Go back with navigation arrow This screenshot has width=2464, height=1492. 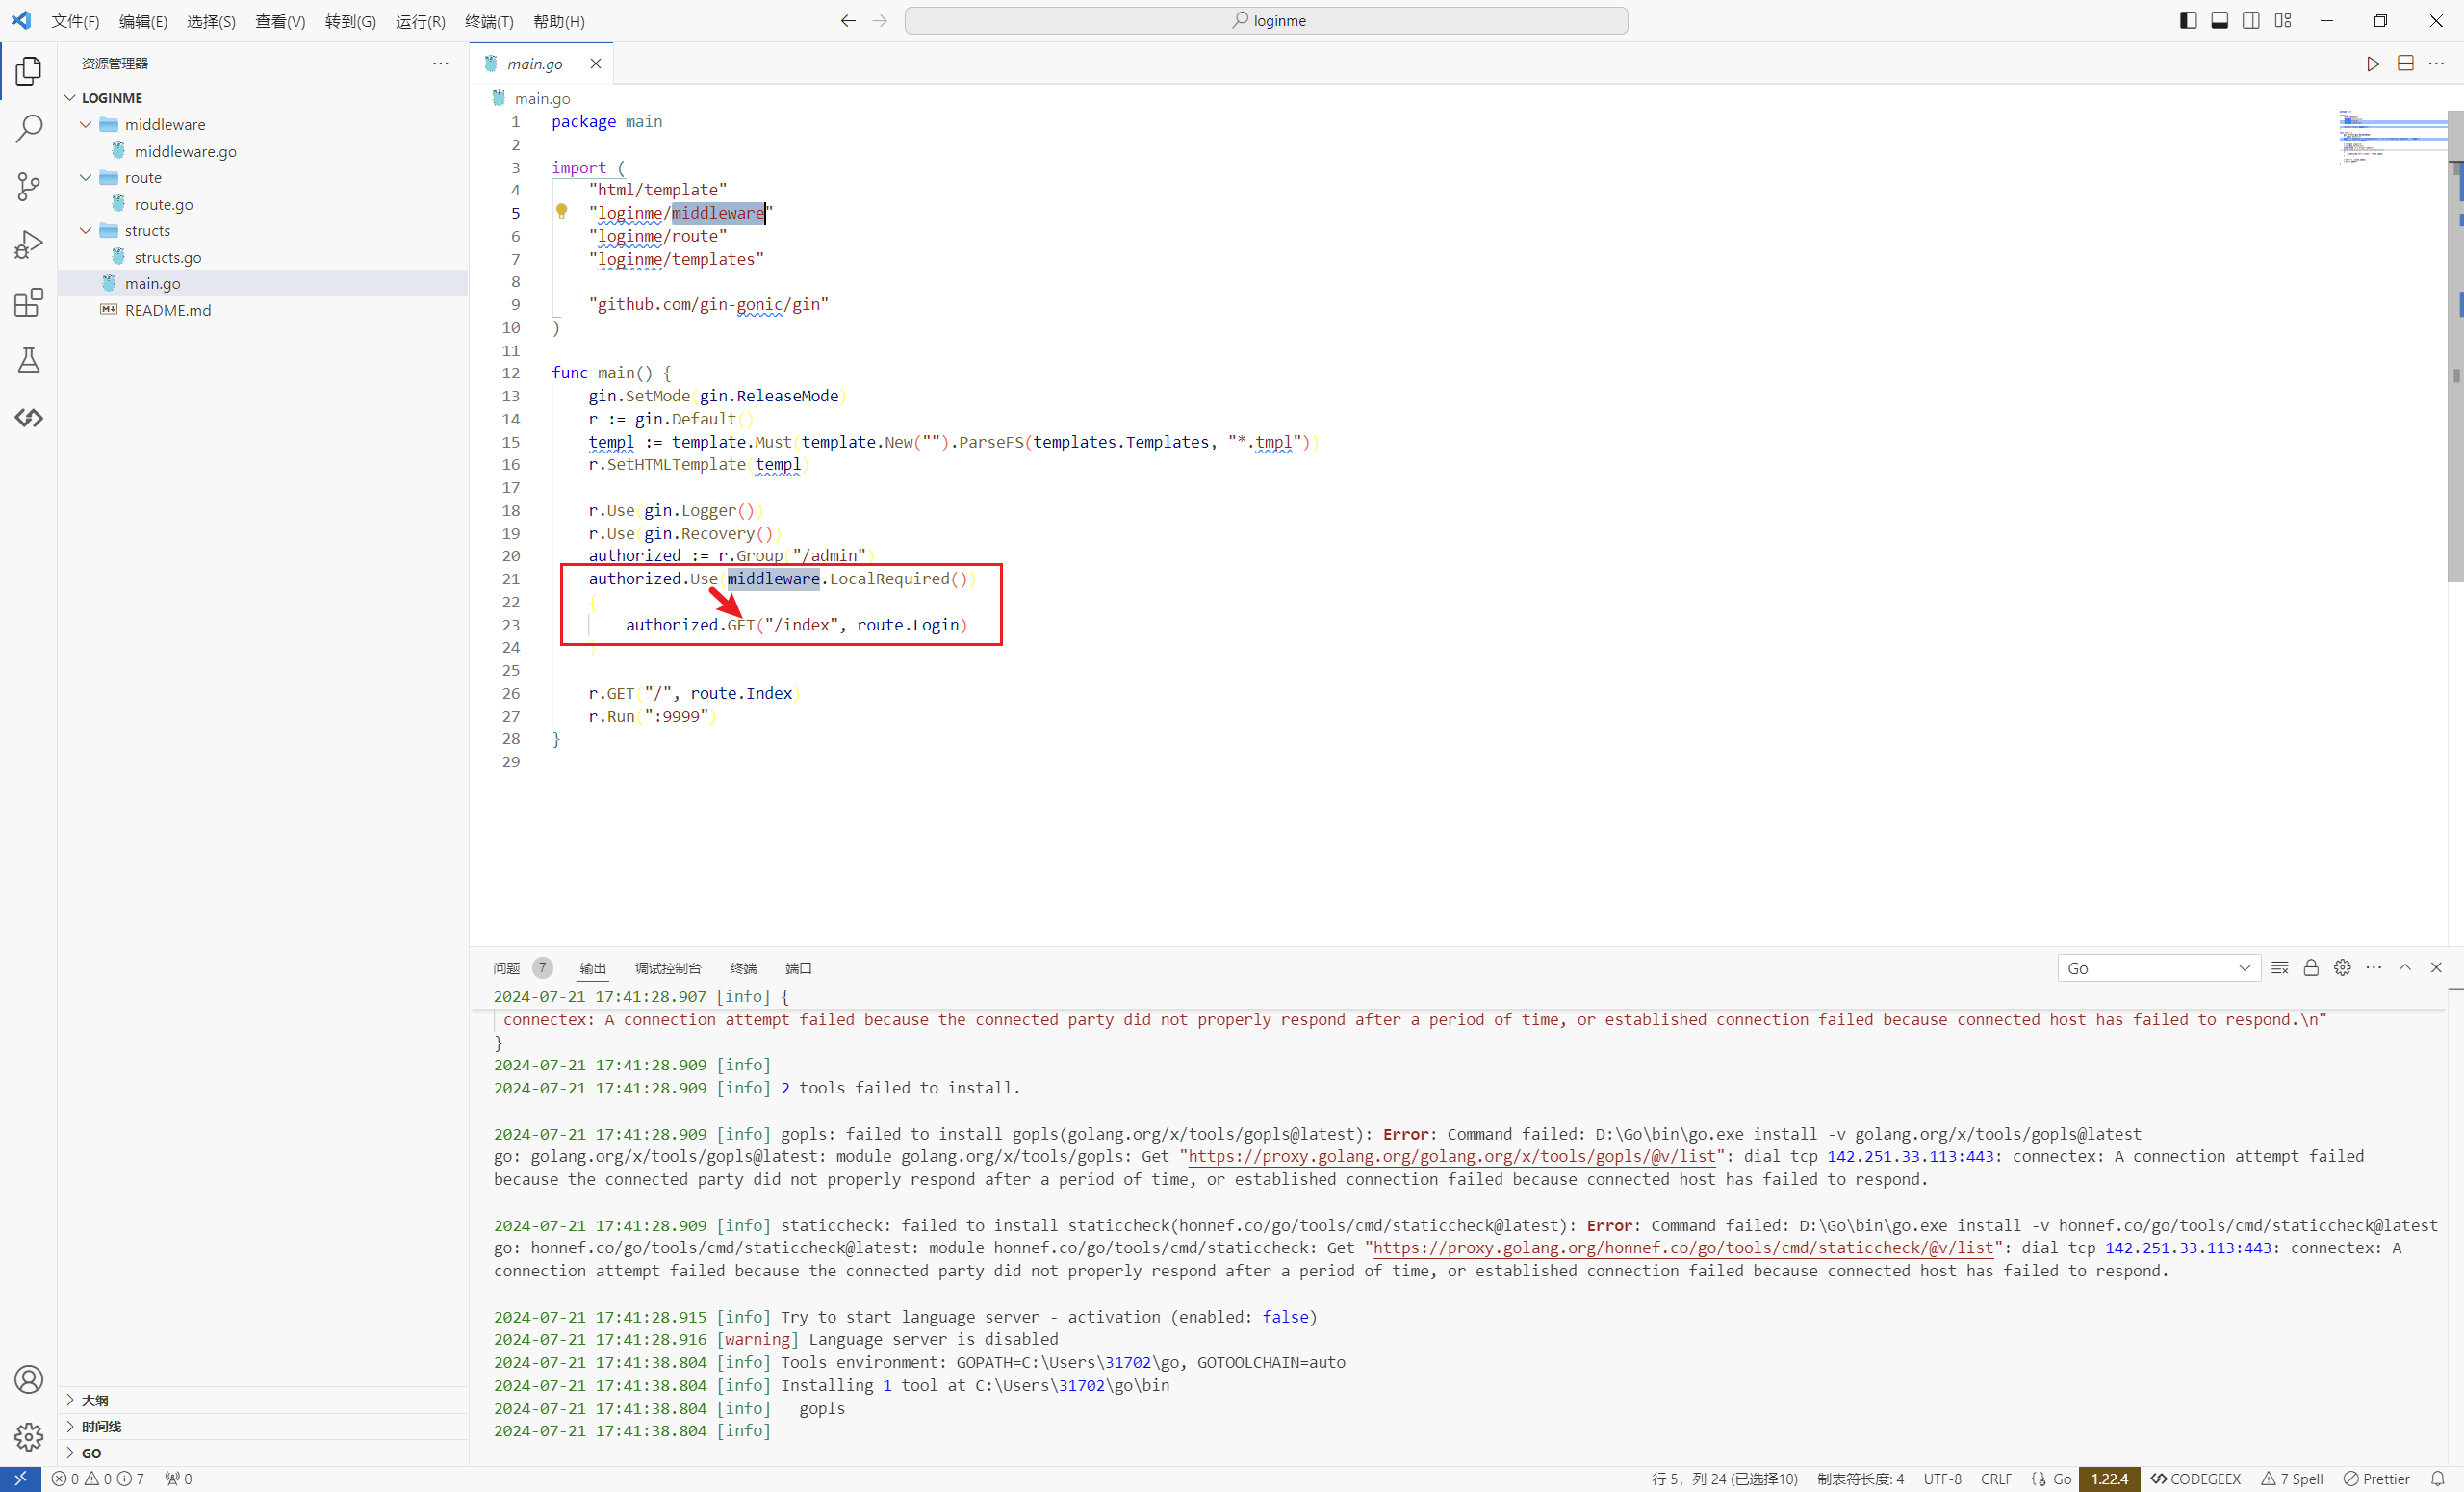tap(848, 20)
